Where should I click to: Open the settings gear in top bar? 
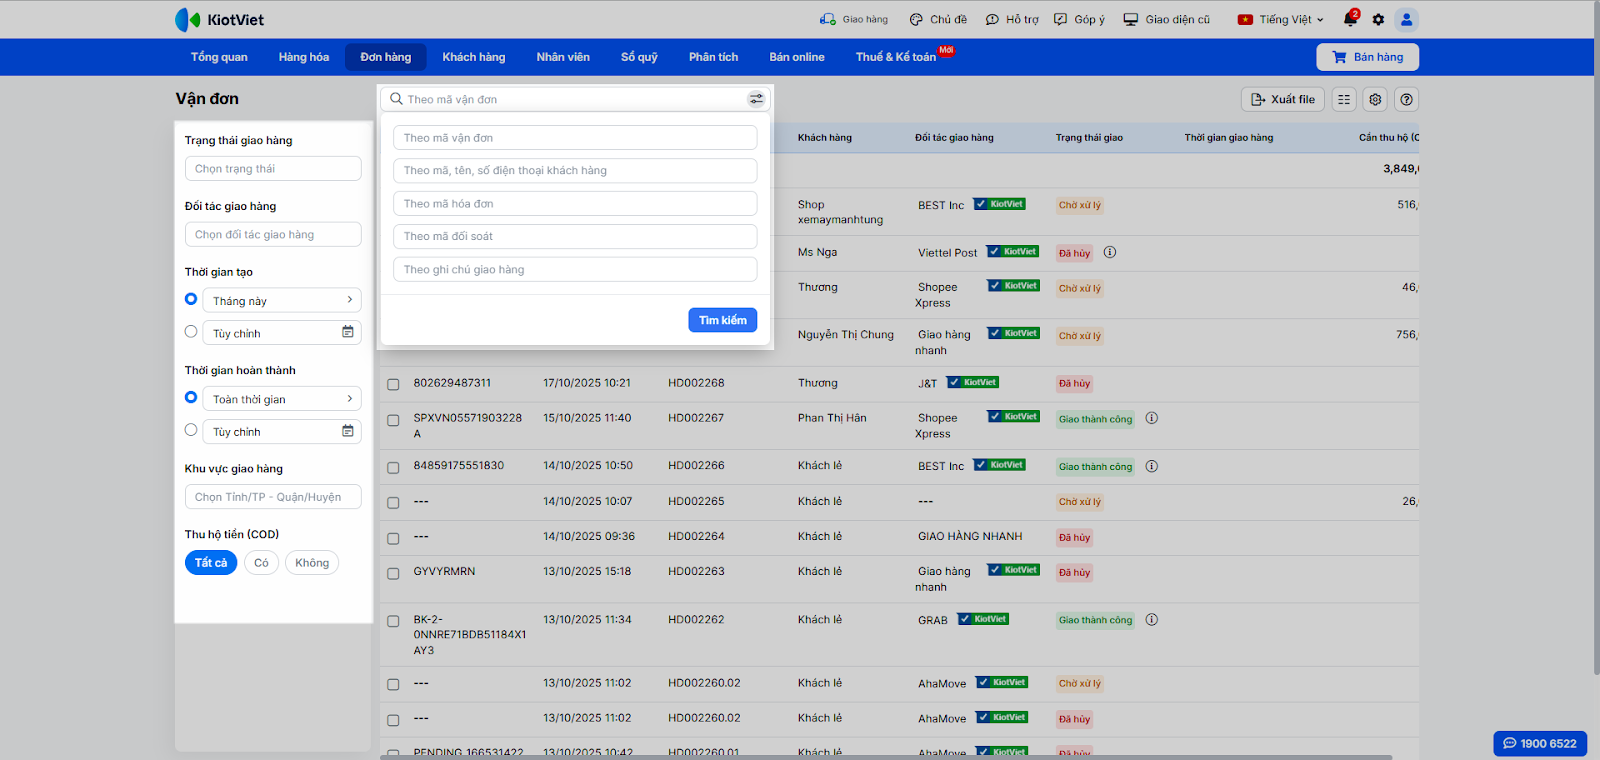pos(1378,19)
